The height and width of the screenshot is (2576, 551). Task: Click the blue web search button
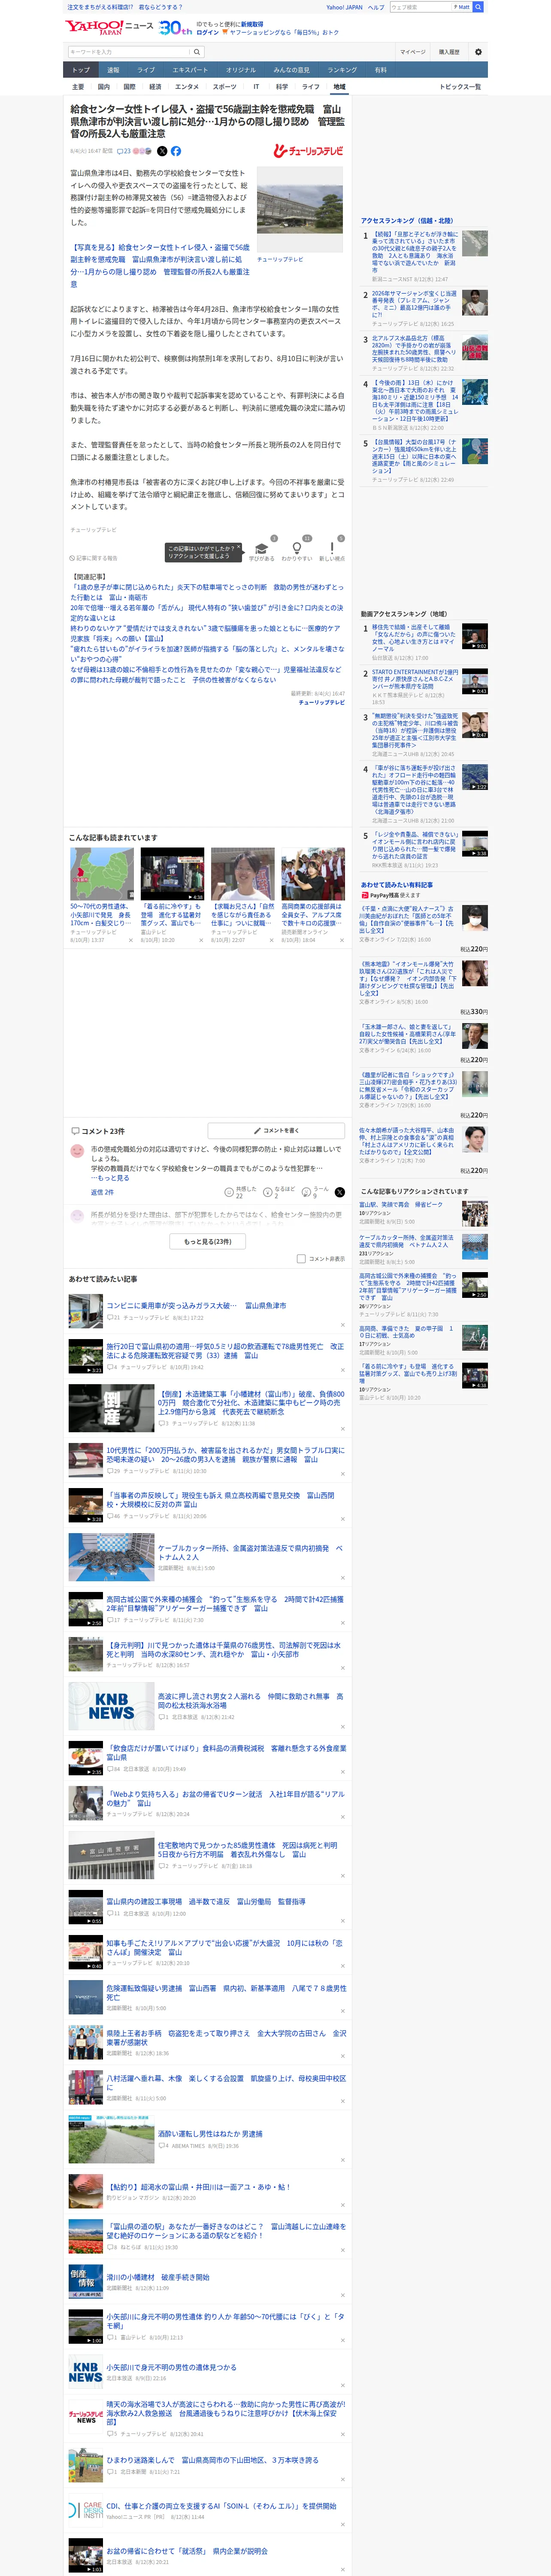point(478,7)
